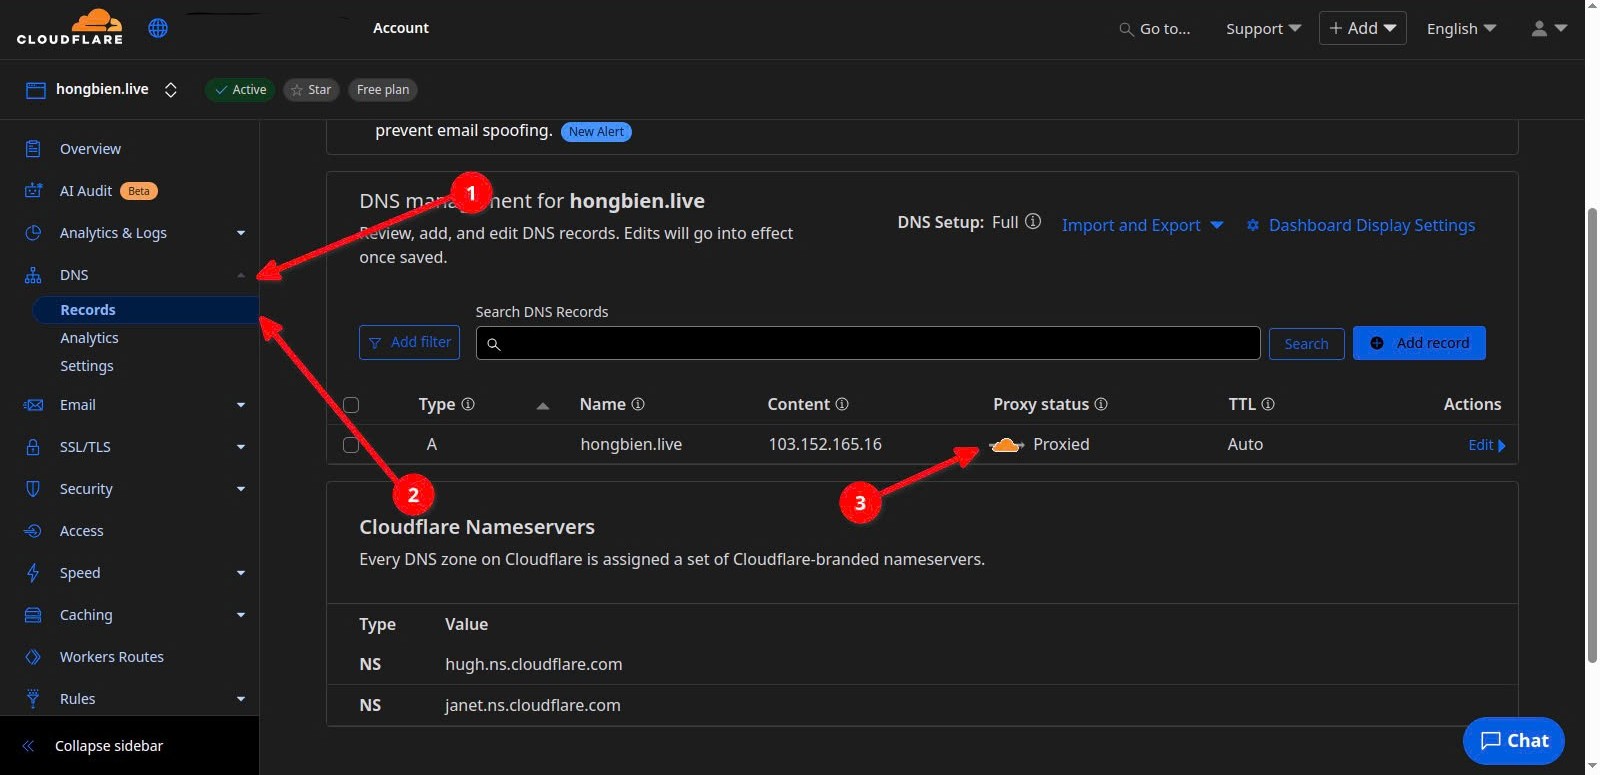Screen dimensions: 1600x775
Task: Click the New Alert badge
Action: [596, 132]
